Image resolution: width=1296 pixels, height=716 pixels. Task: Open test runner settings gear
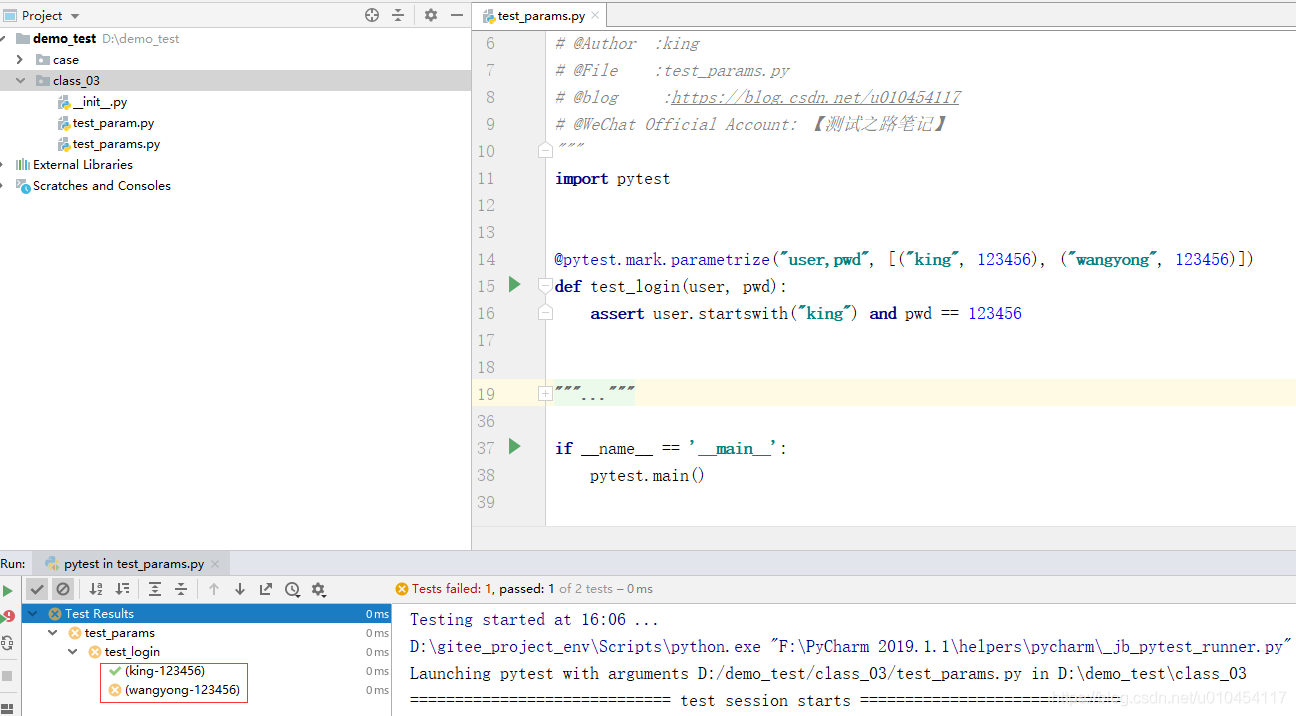click(x=318, y=589)
